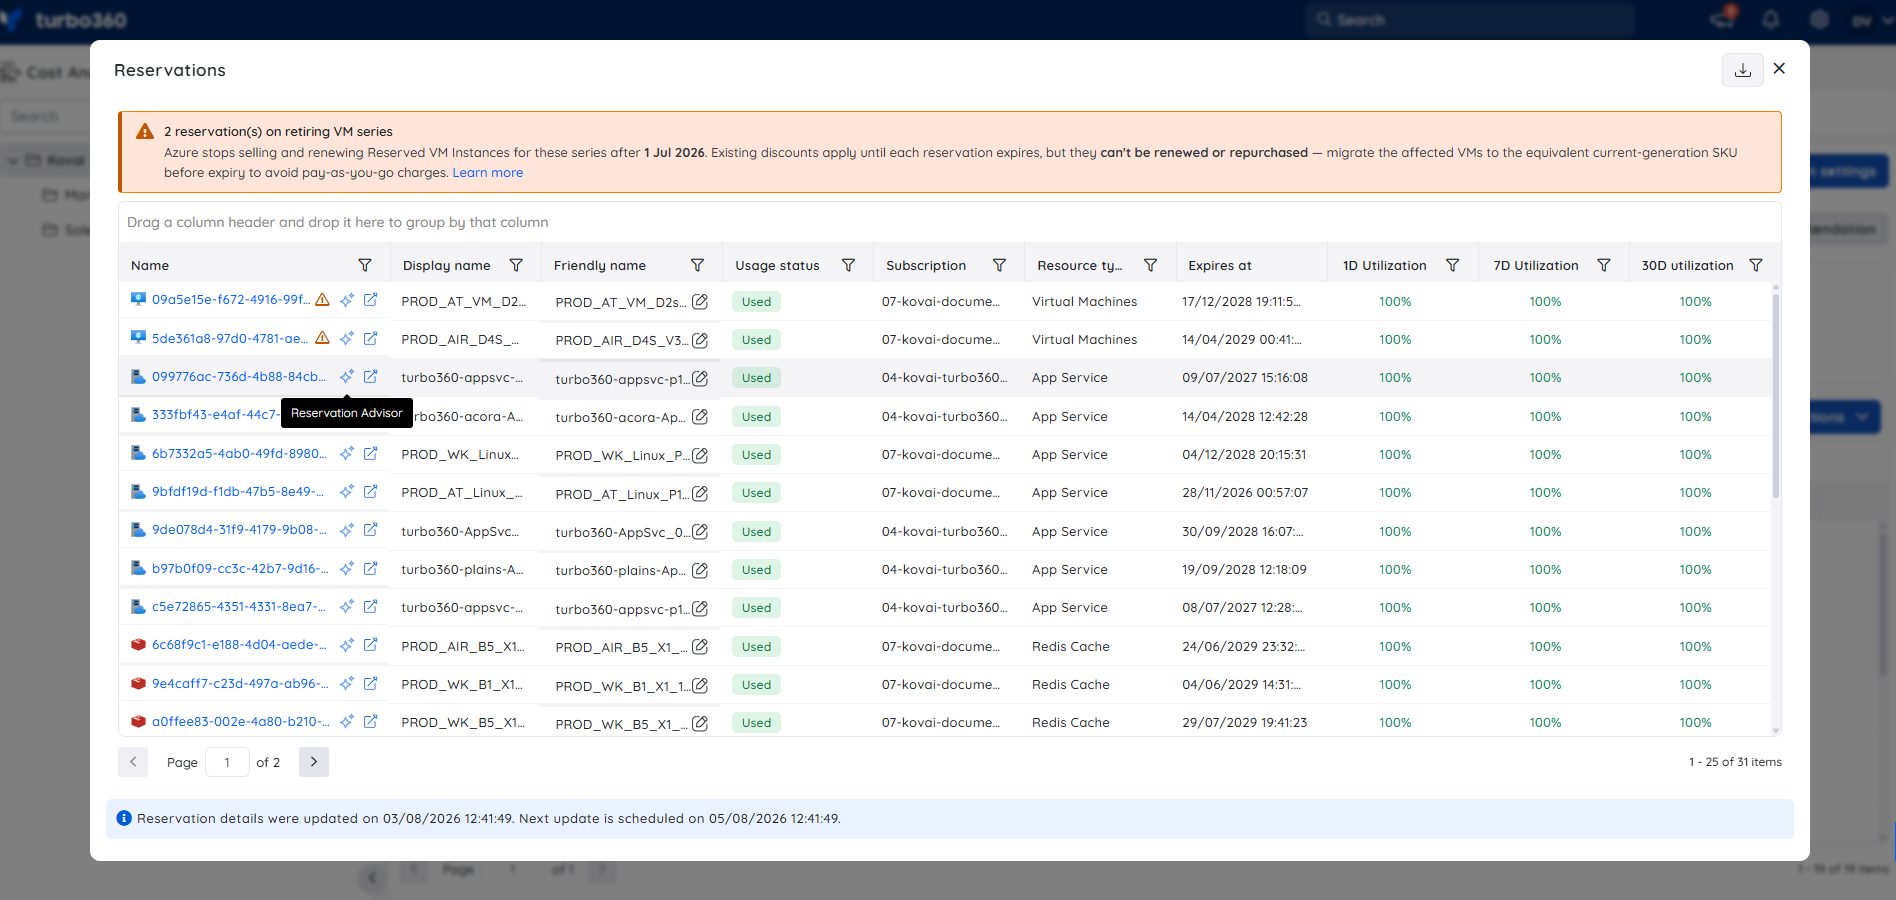The image size is (1896, 900).
Task: Close the Reservations dialog
Action: 1779,69
